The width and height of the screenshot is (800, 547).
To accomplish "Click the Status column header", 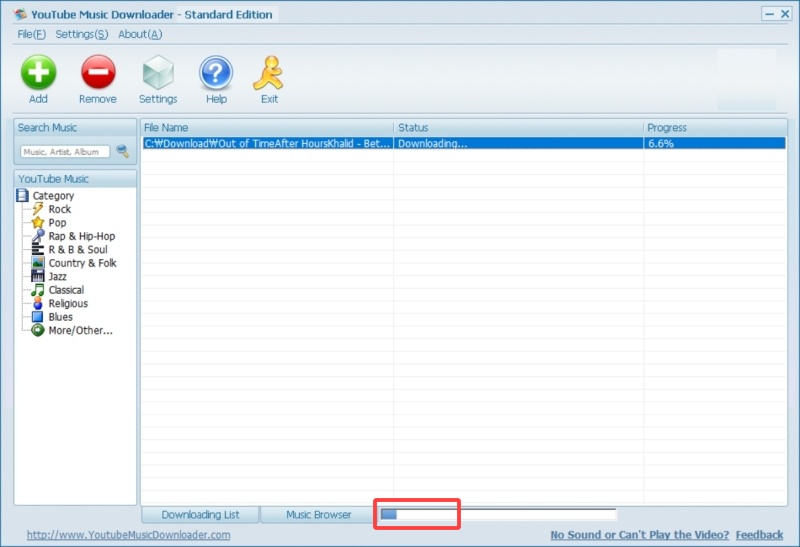I will [x=518, y=128].
